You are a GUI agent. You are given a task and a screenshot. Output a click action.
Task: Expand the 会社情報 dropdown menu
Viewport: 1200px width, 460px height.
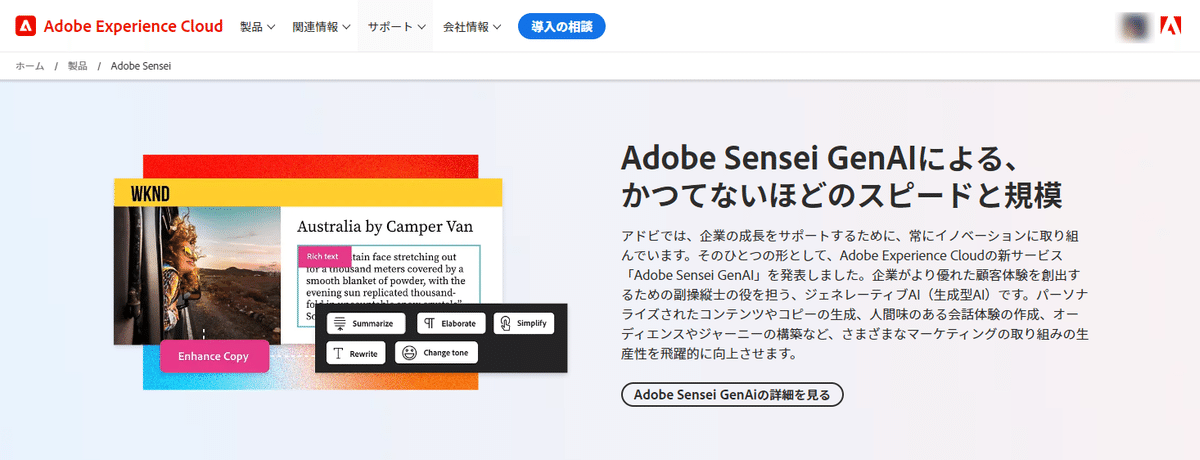(472, 27)
